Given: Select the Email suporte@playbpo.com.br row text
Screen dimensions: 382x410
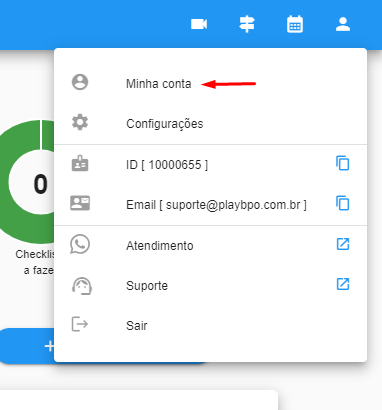Looking at the screenshot, I should tap(216, 205).
